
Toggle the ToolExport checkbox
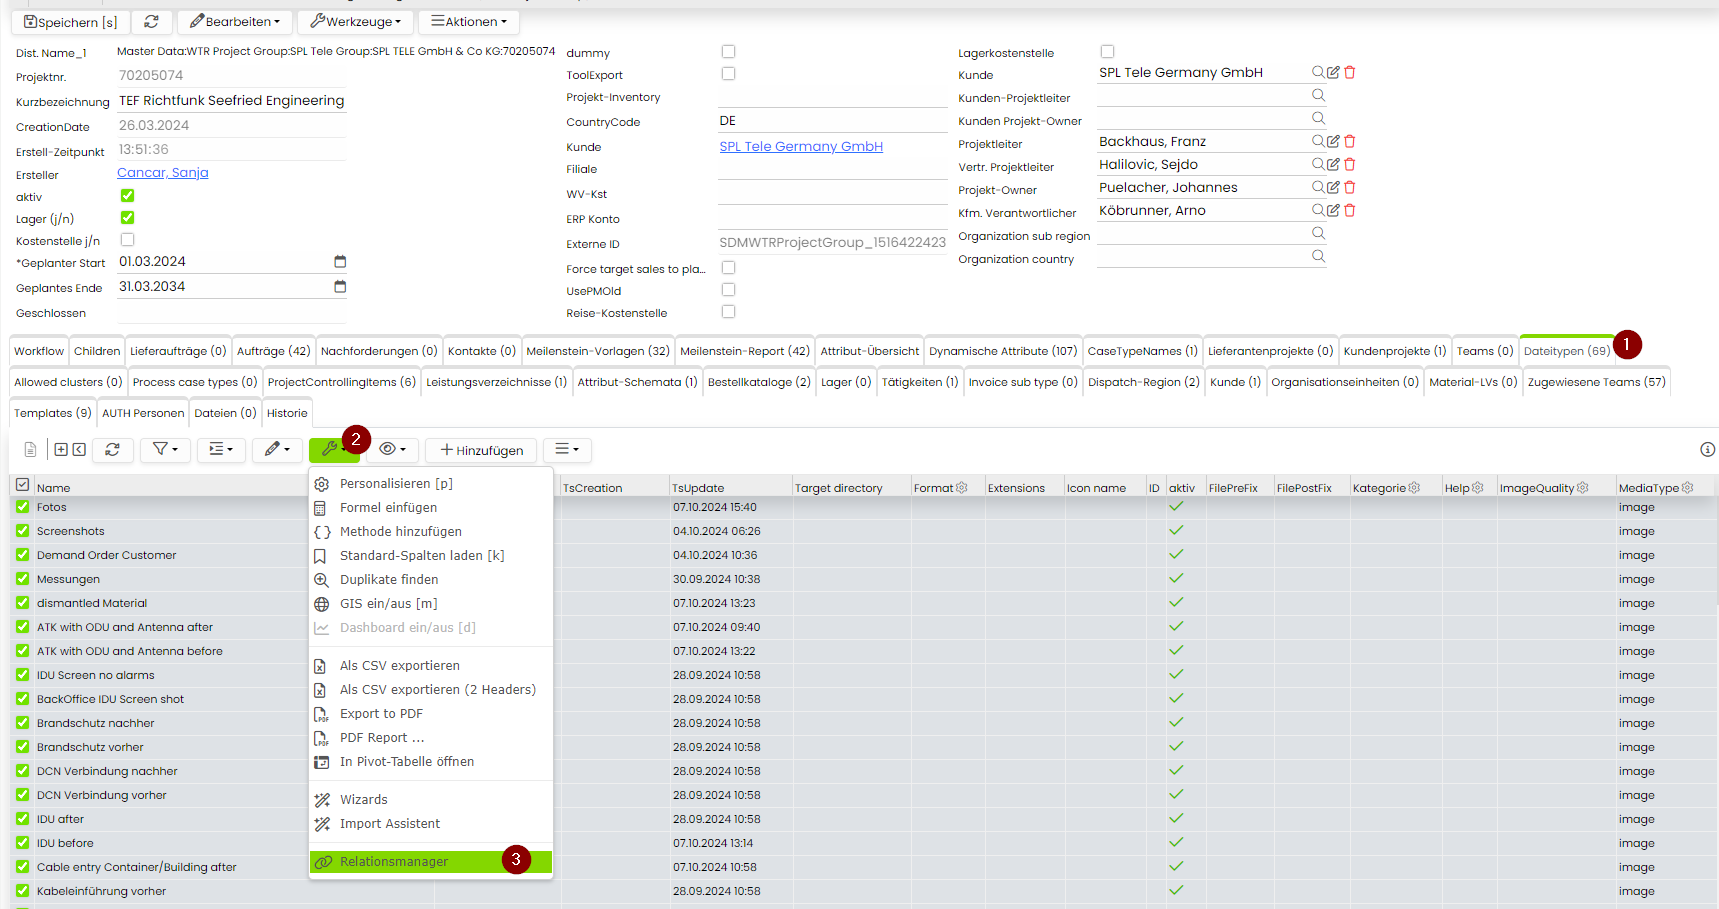[x=728, y=73]
